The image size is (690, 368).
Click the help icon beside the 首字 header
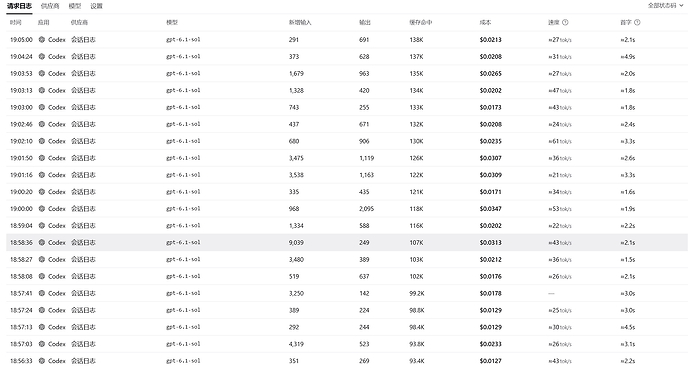[x=637, y=22]
